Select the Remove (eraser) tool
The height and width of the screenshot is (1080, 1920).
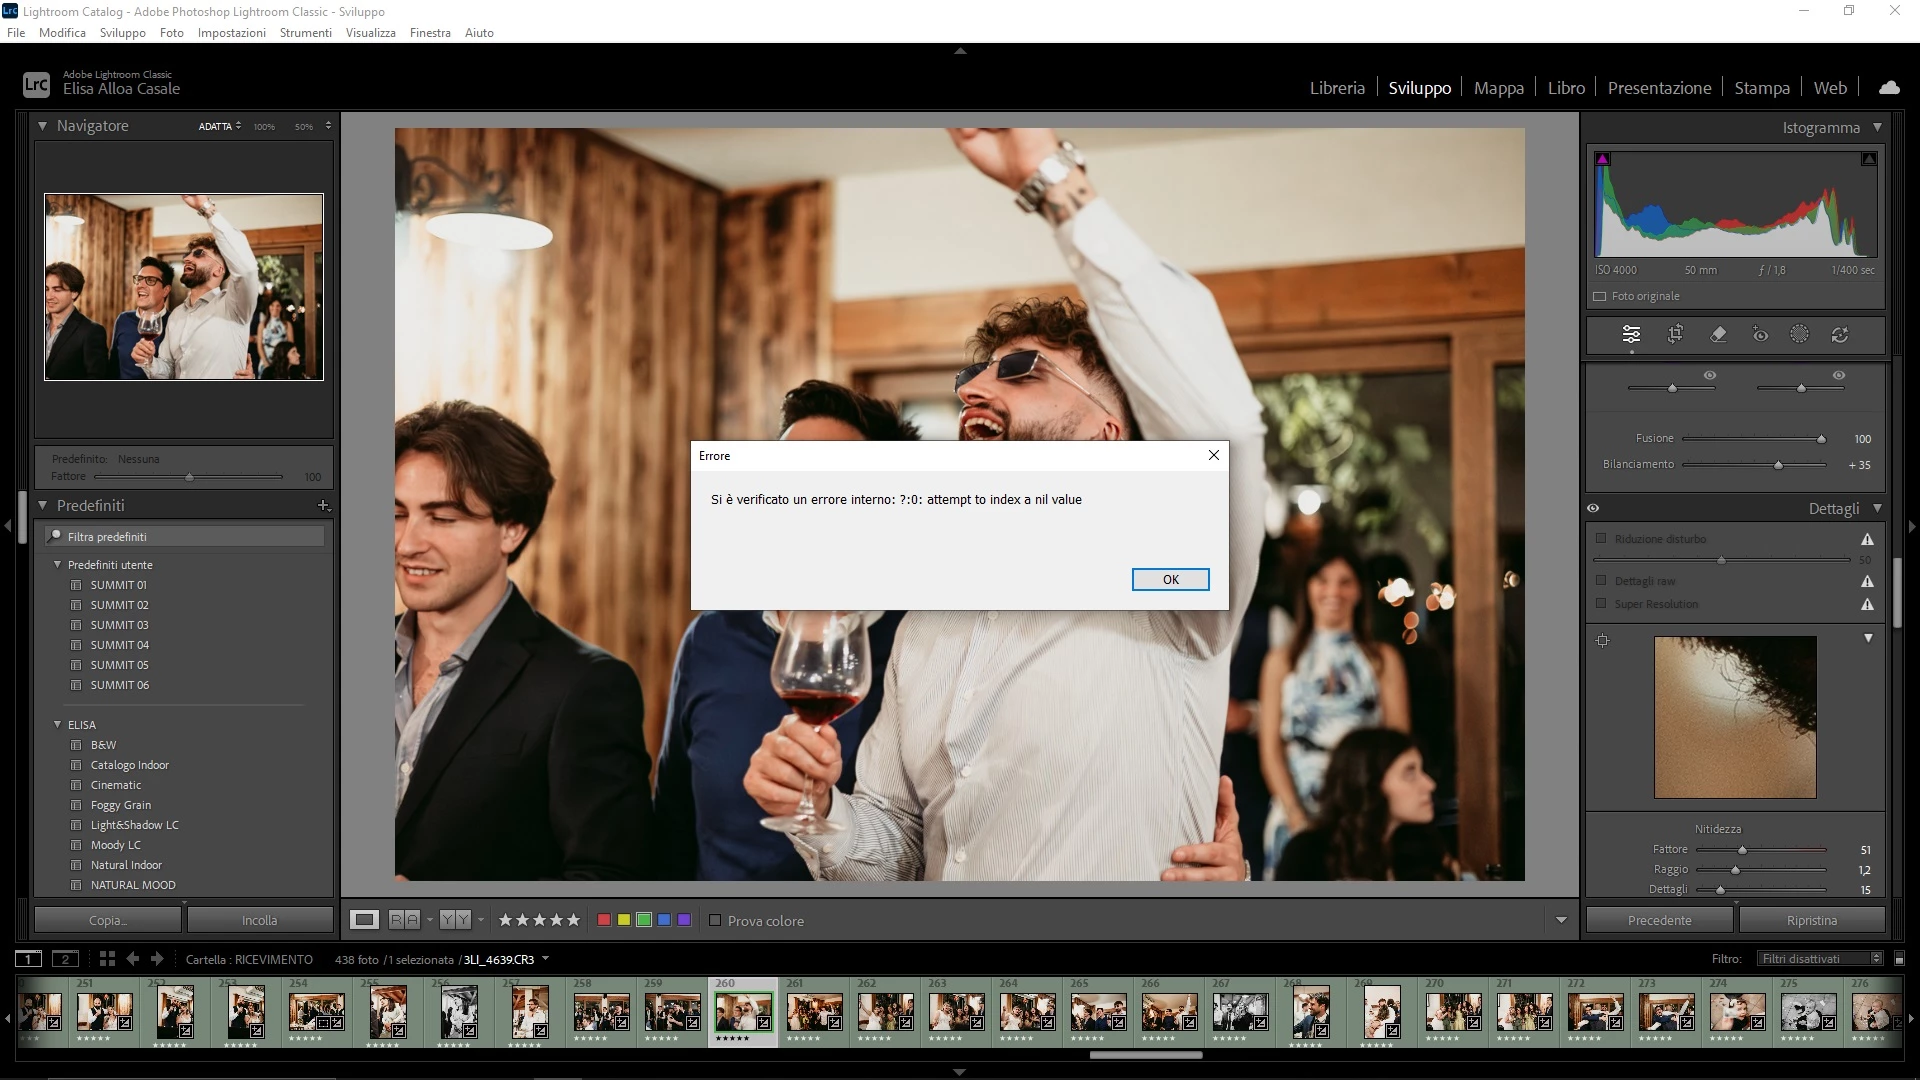coord(1718,335)
